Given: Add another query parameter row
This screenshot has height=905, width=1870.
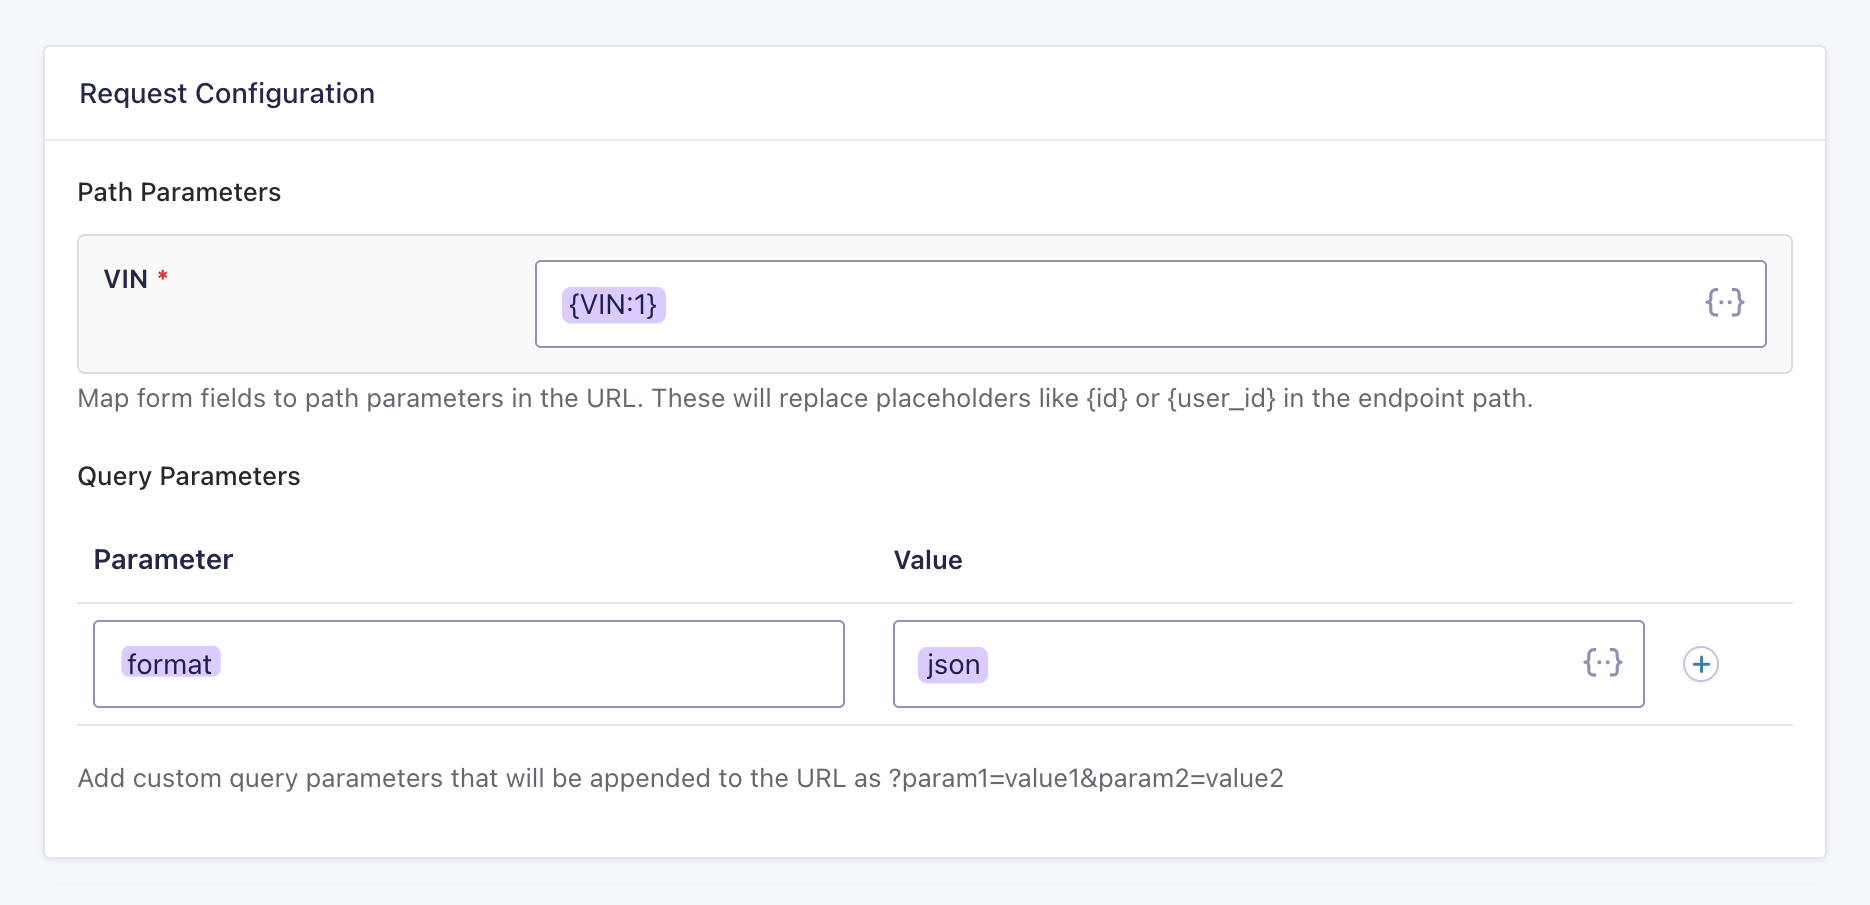Looking at the screenshot, I should click(1700, 664).
